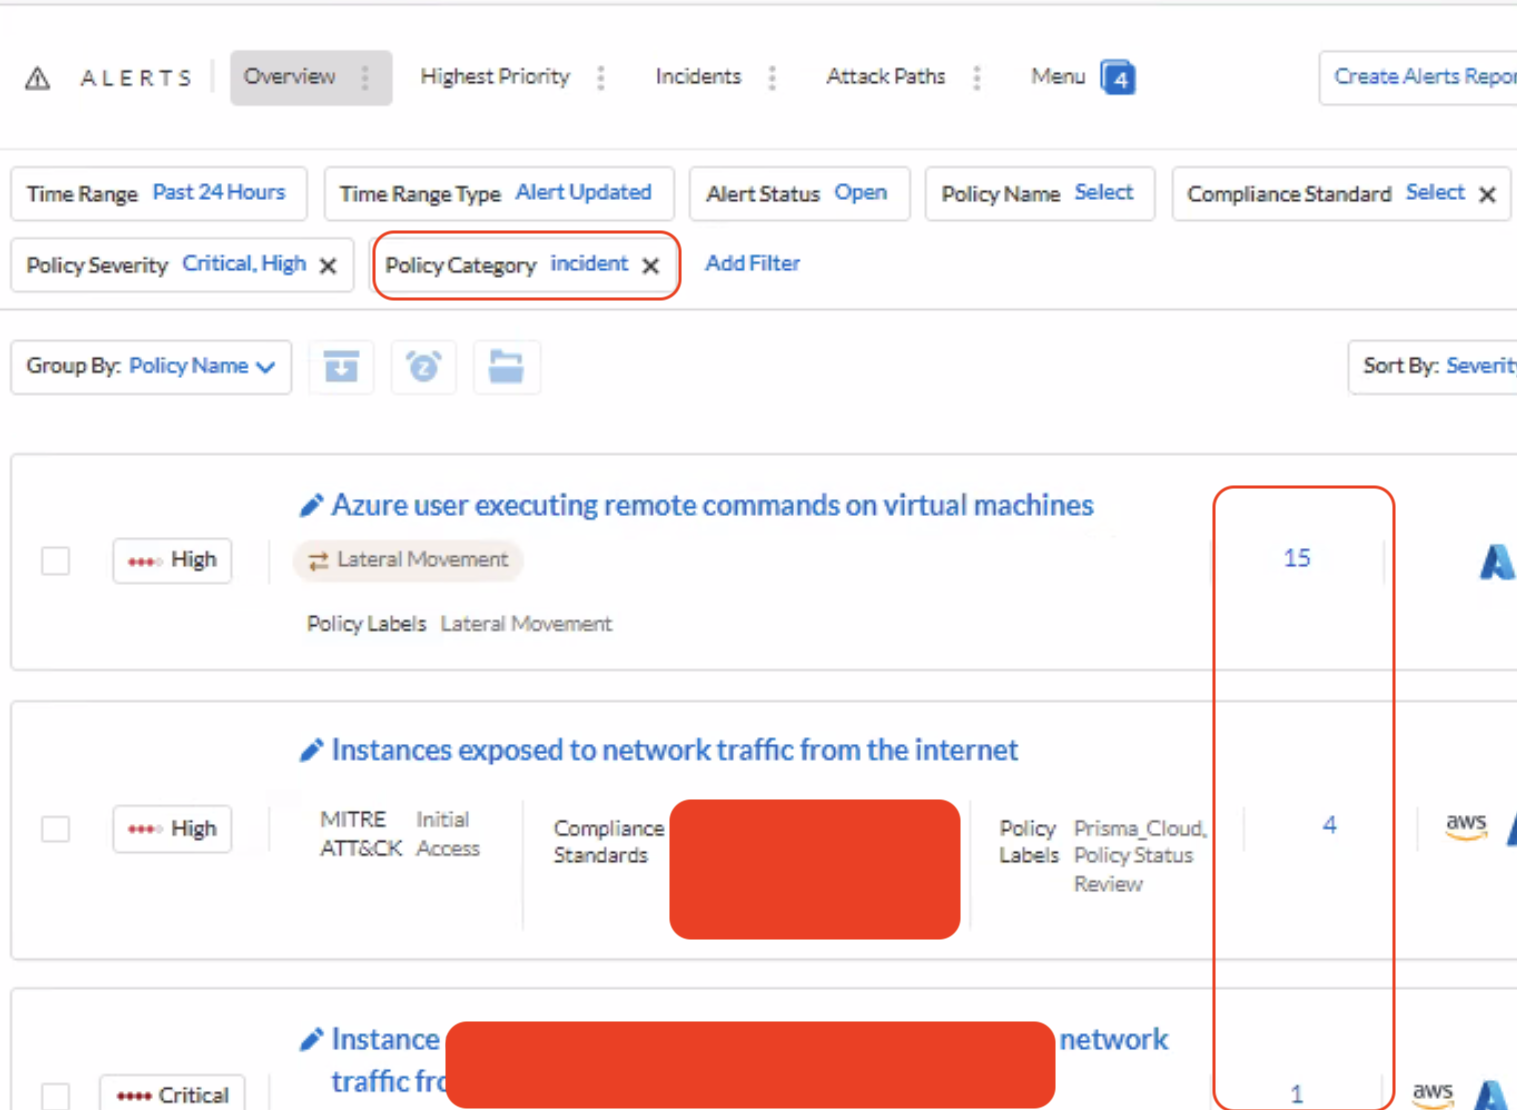Remove the Policy Category incident filter
1517x1110 pixels.
(651, 266)
